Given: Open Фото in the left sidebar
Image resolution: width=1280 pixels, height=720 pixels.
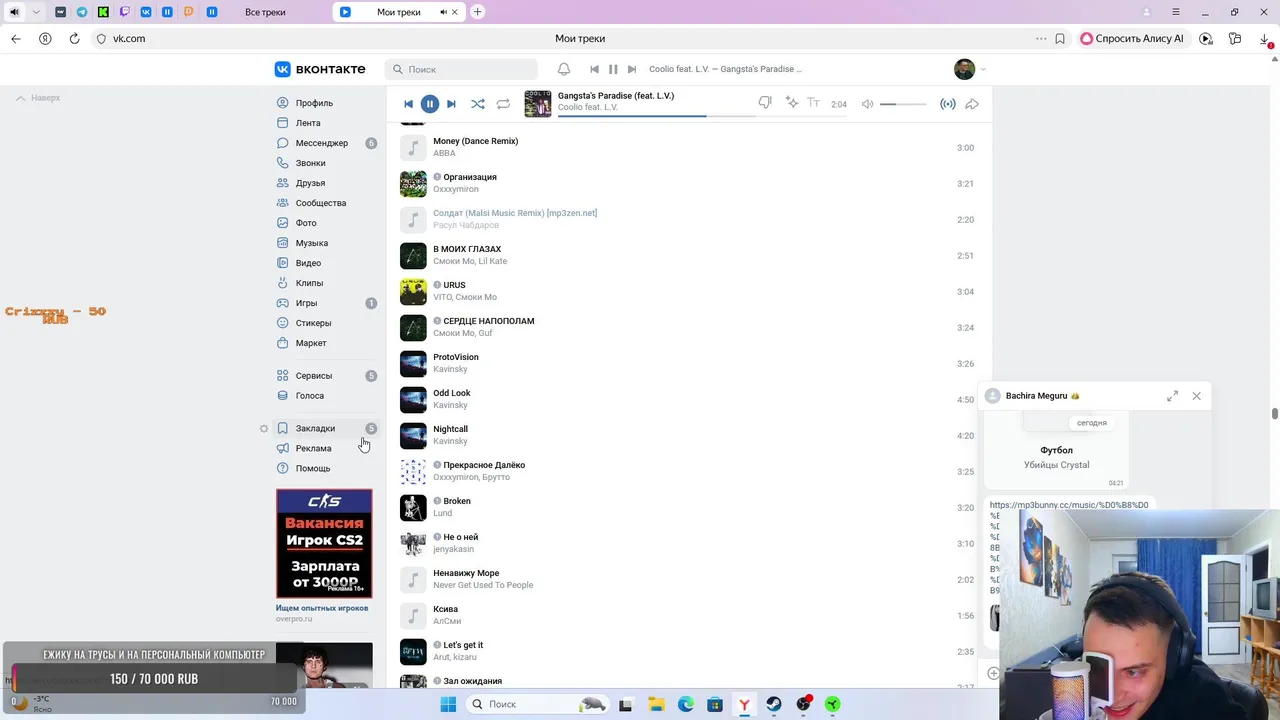Looking at the screenshot, I should click(306, 223).
